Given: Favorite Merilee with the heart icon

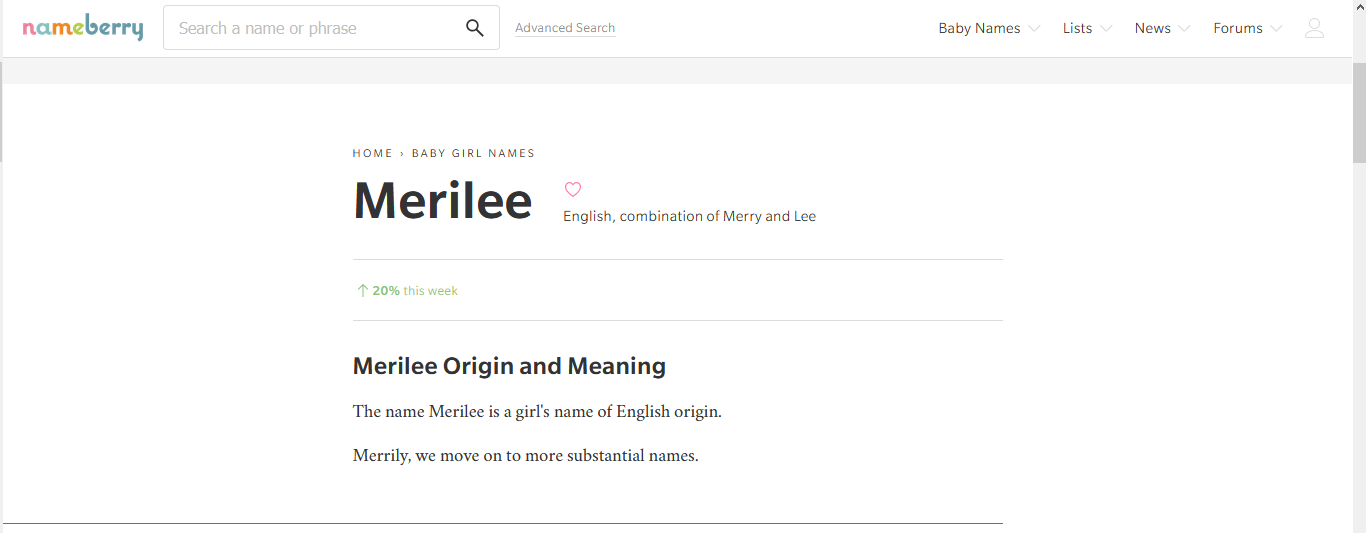Looking at the screenshot, I should tap(573, 189).
